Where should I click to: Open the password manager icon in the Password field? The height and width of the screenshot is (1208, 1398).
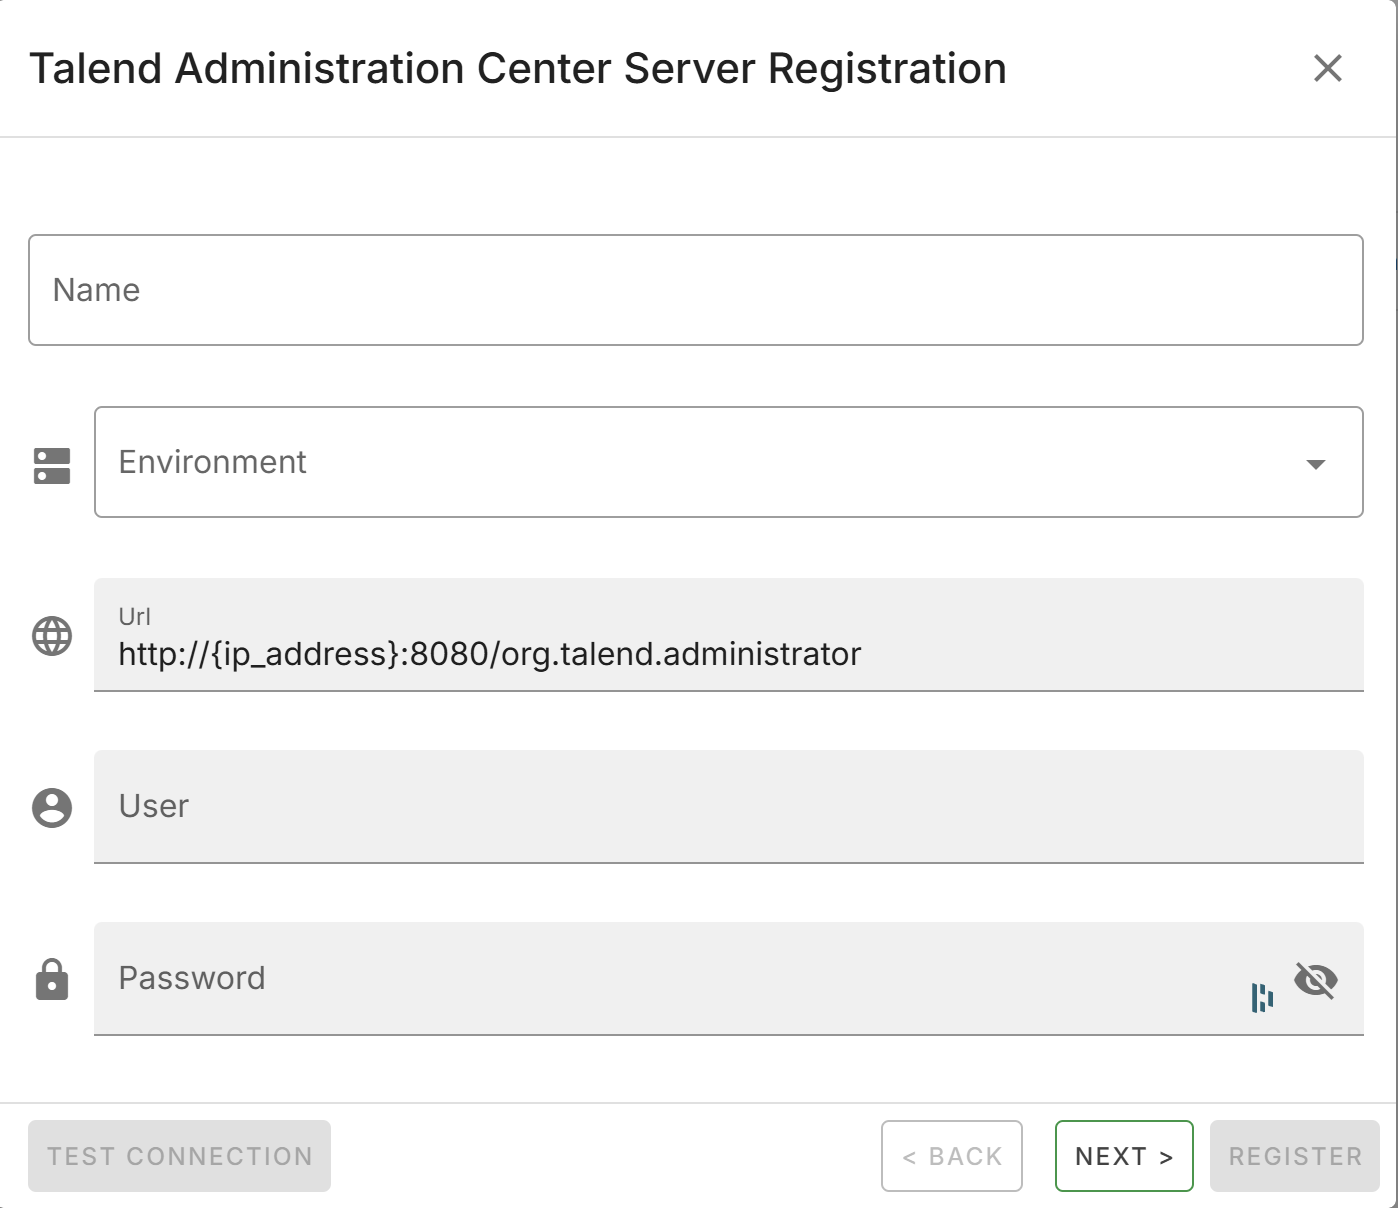point(1264,997)
